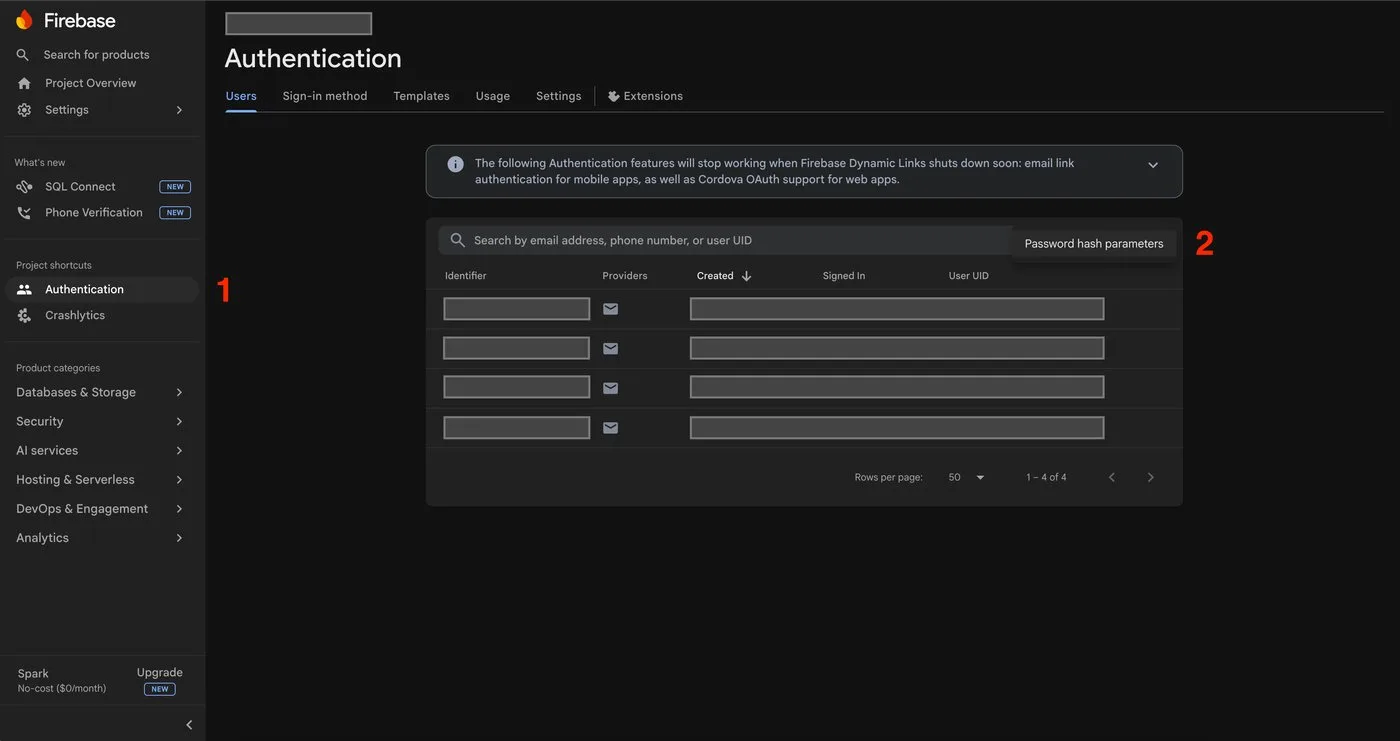Collapse the sidebar with the chevron
The width and height of the screenshot is (1400, 741).
click(x=189, y=725)
